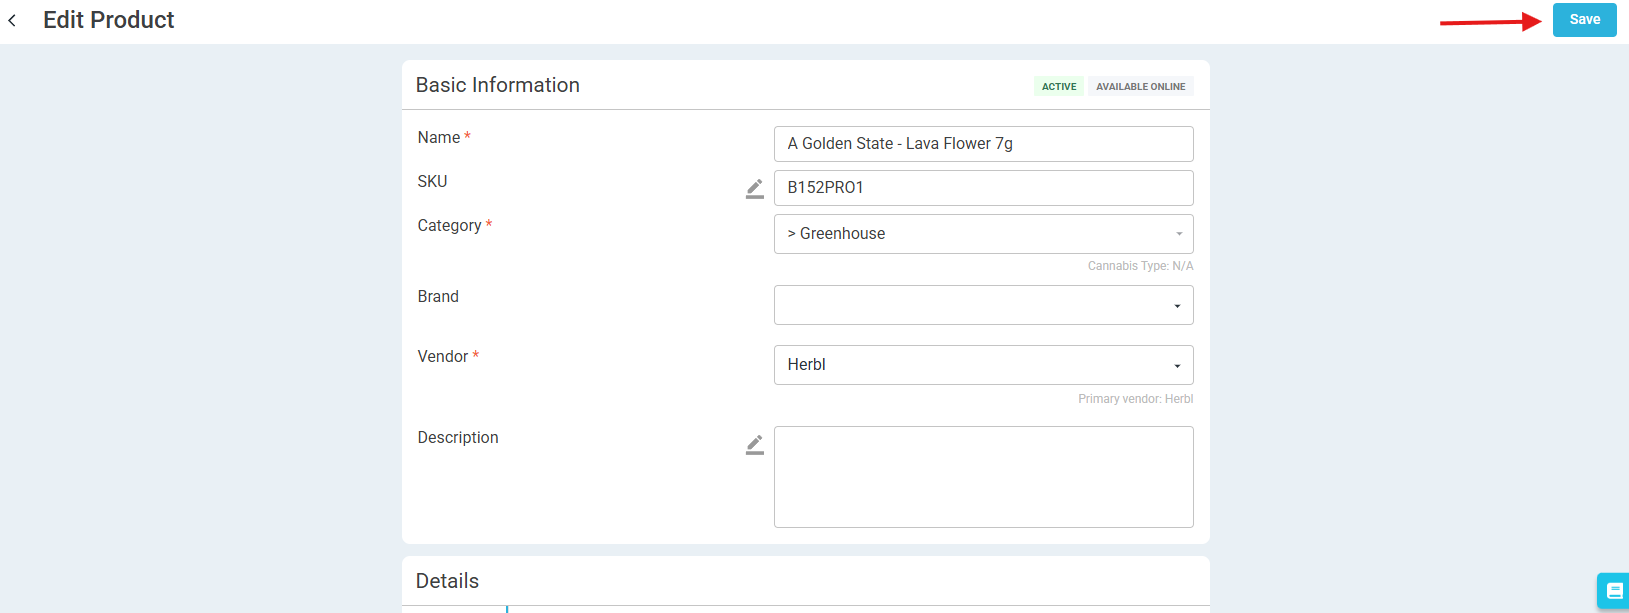Click the Brand field label
Screen dimensions: 1629x613
pyautogui.click(x=438, y=297)
